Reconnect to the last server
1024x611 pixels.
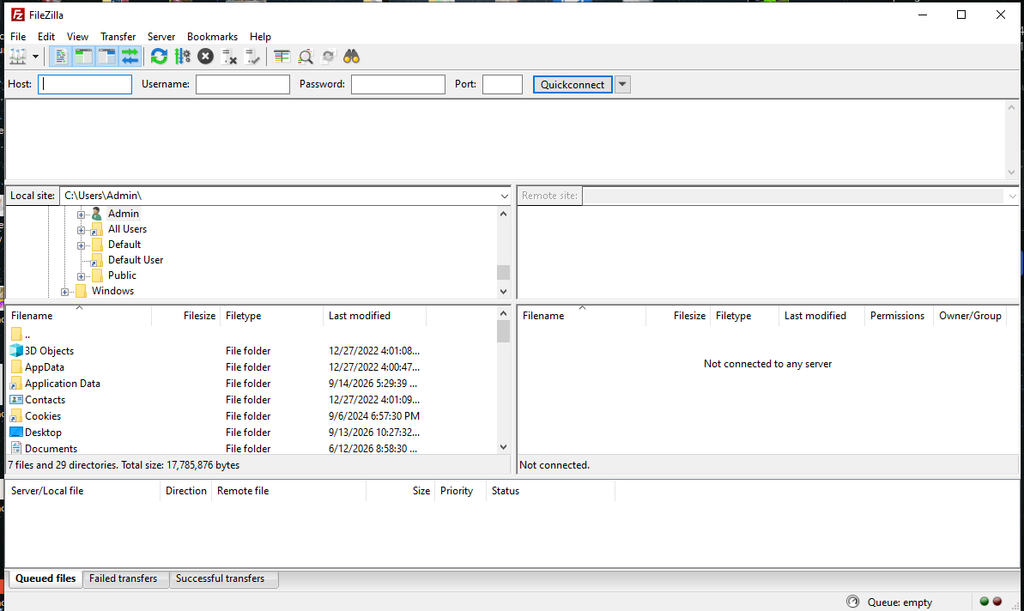[x=253, y=57]
